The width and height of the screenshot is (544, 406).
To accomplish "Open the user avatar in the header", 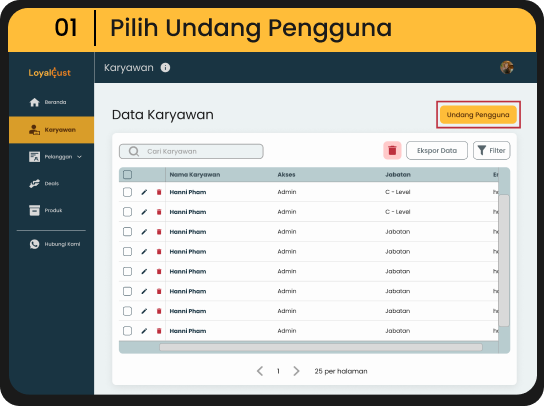I will pos(507,67).
